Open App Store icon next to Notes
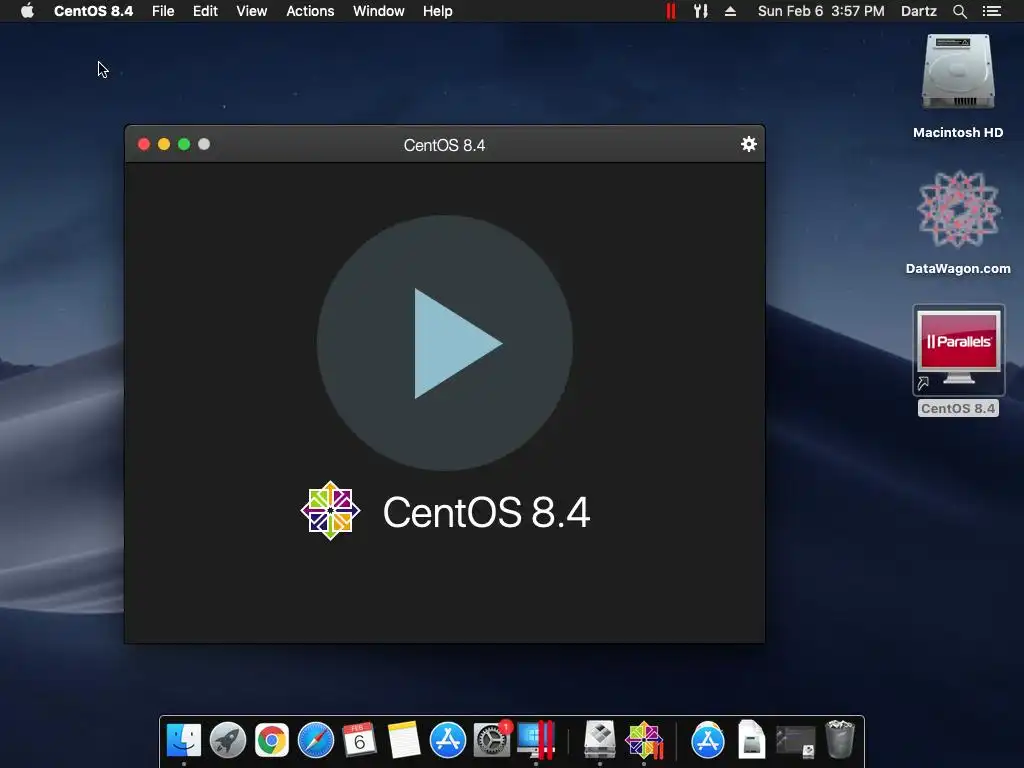The image size is (1024, 768). (x=447, y=740)
